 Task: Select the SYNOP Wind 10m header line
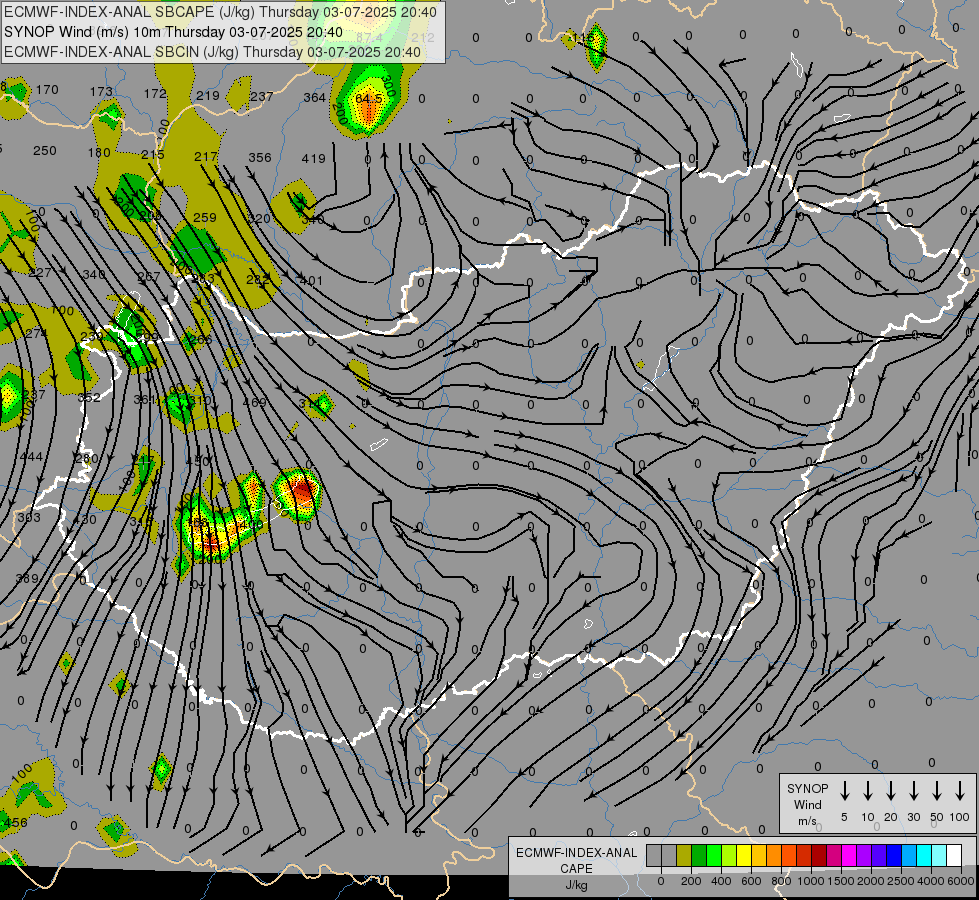pos(173,32)
